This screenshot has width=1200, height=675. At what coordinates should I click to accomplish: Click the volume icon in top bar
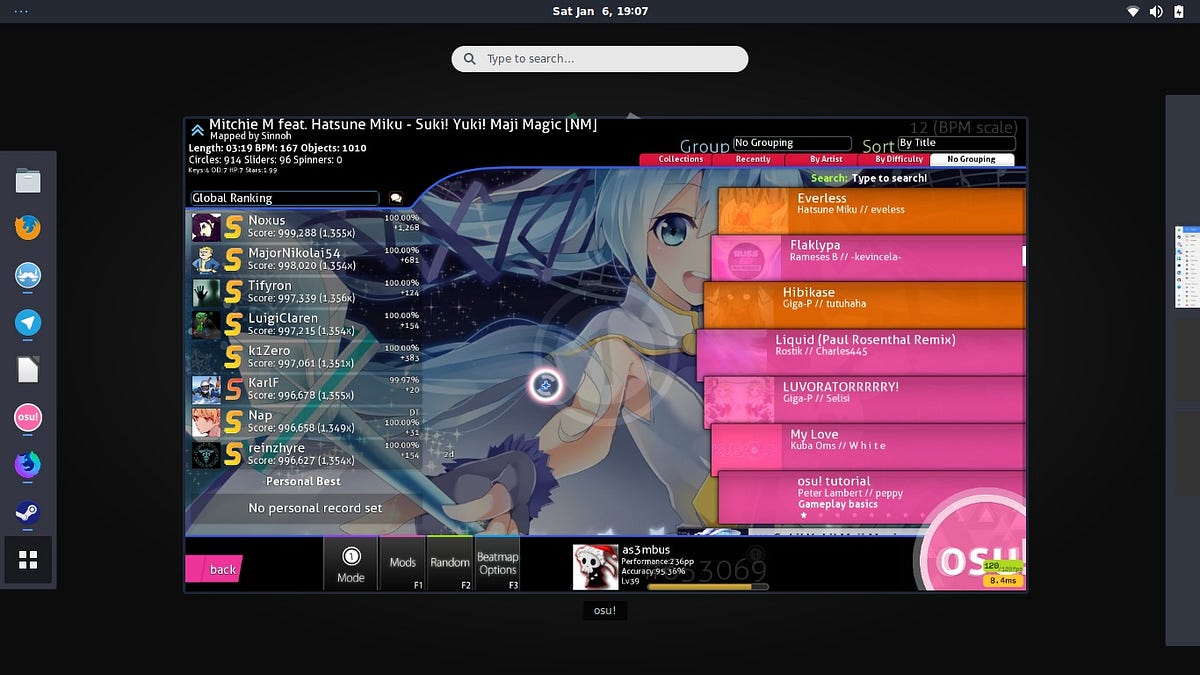pyautogui.click(x=1156, y=11)
